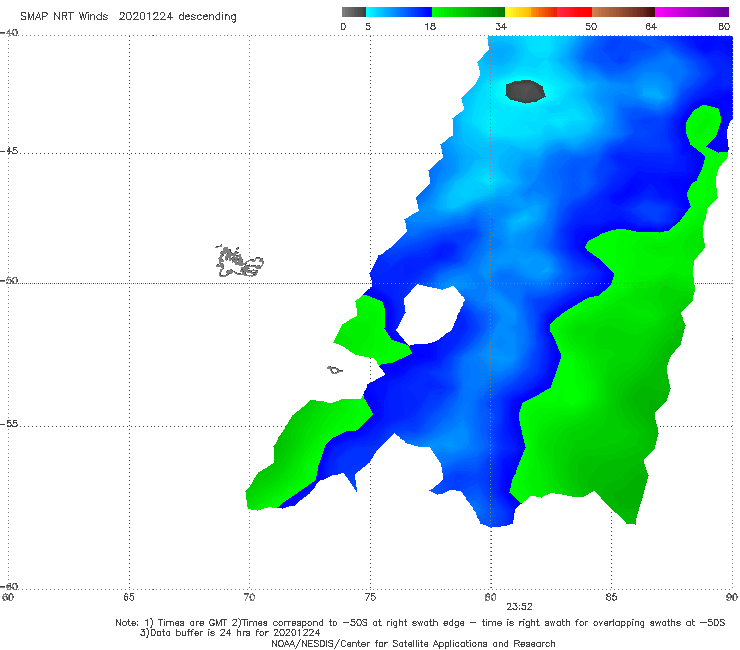
Task: Click the magenta segment of the color bar
Action: point(692,12)
